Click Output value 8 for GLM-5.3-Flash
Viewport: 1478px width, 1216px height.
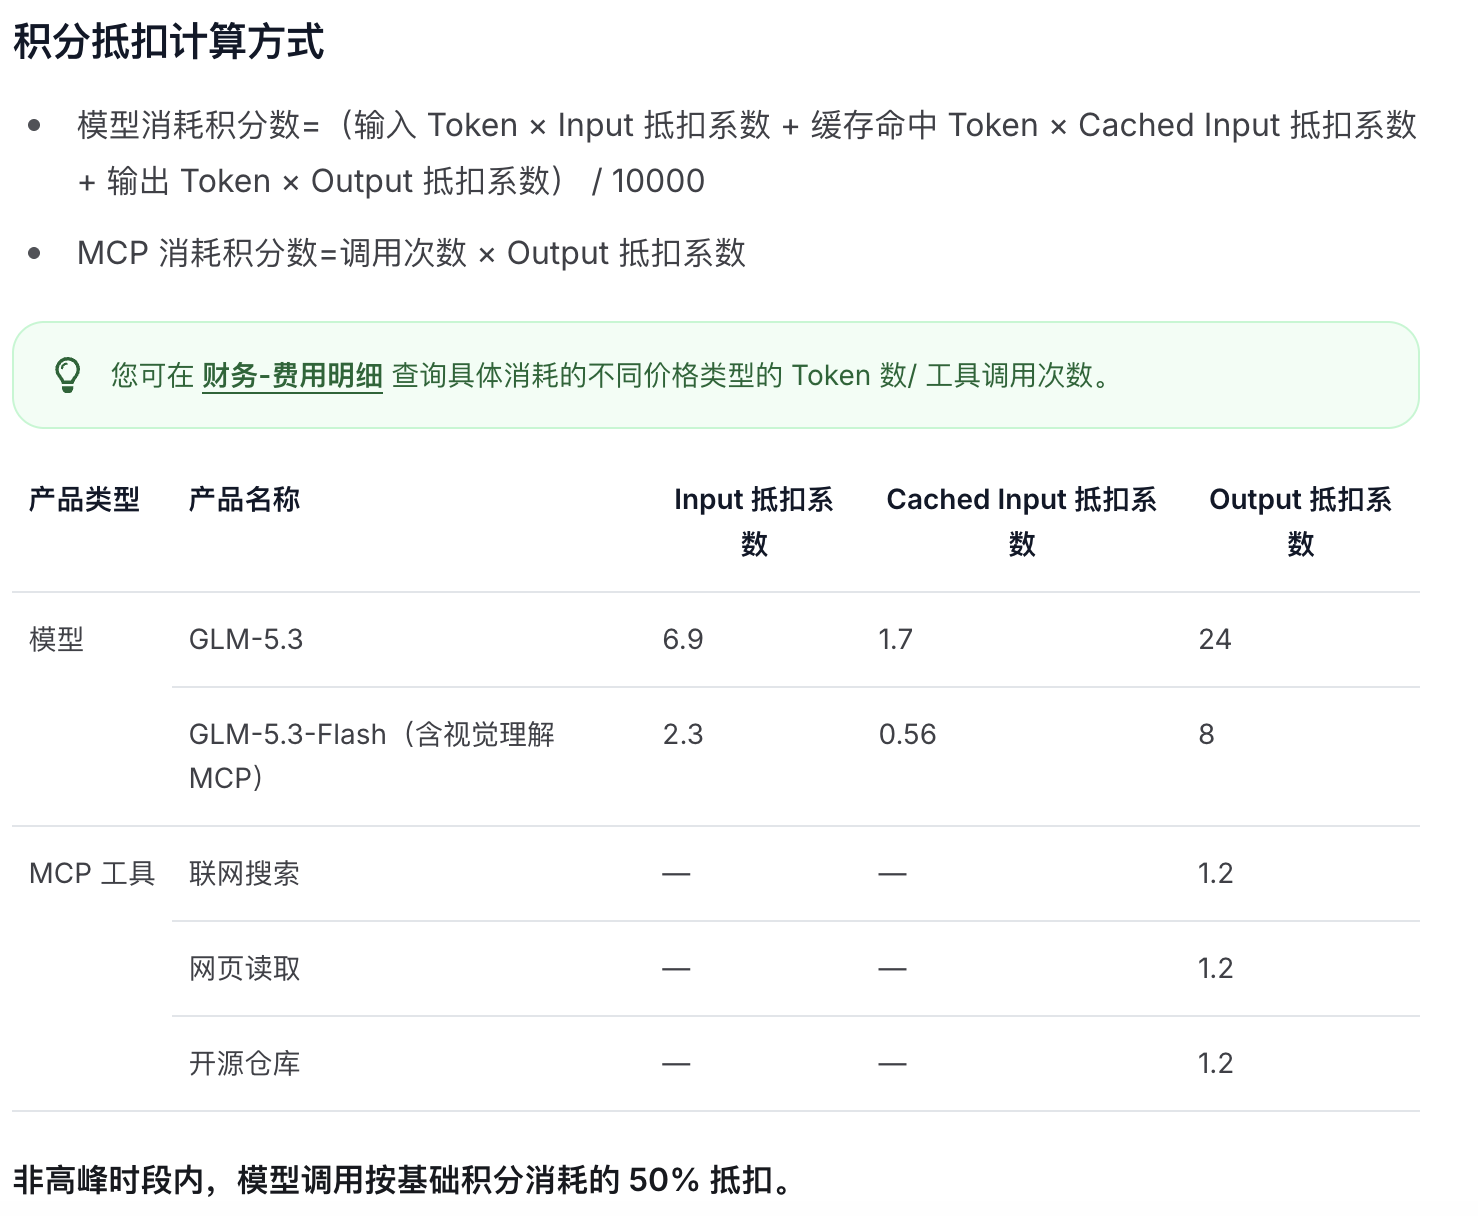[1207, 734]
